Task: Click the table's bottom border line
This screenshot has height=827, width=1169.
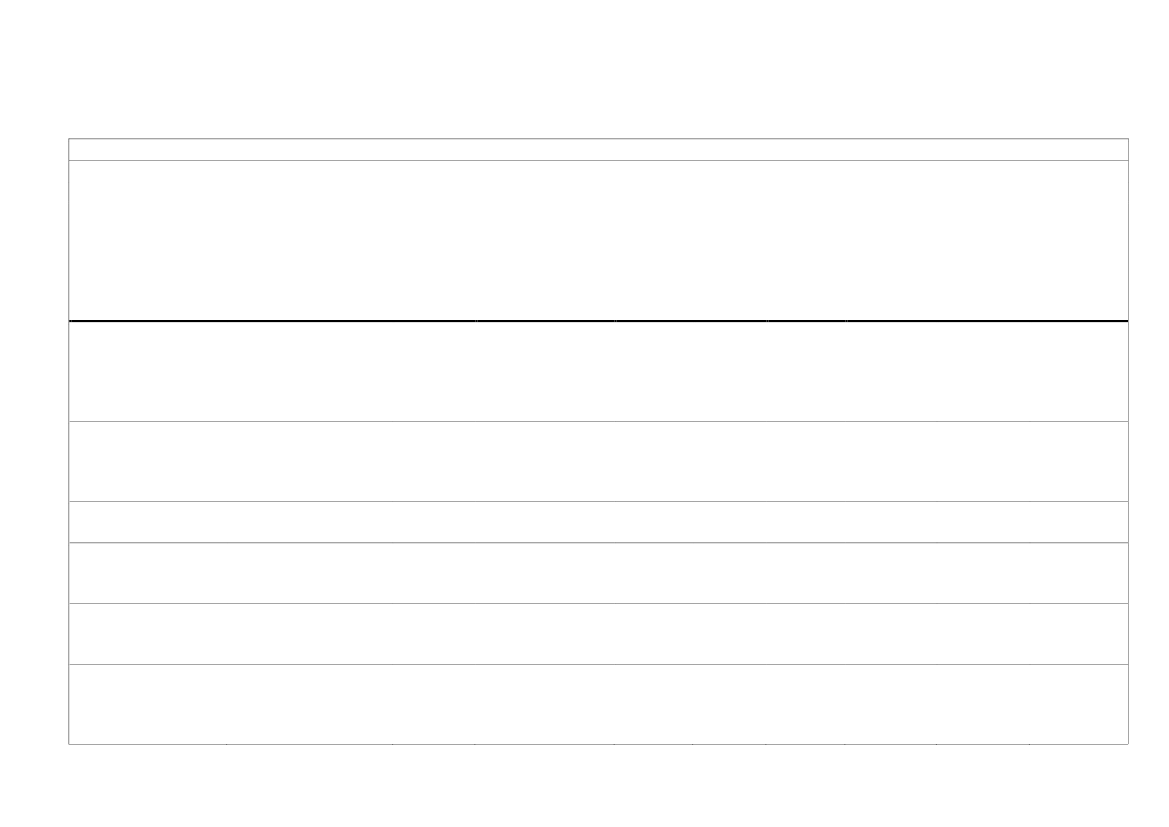Action: [598, 744]
